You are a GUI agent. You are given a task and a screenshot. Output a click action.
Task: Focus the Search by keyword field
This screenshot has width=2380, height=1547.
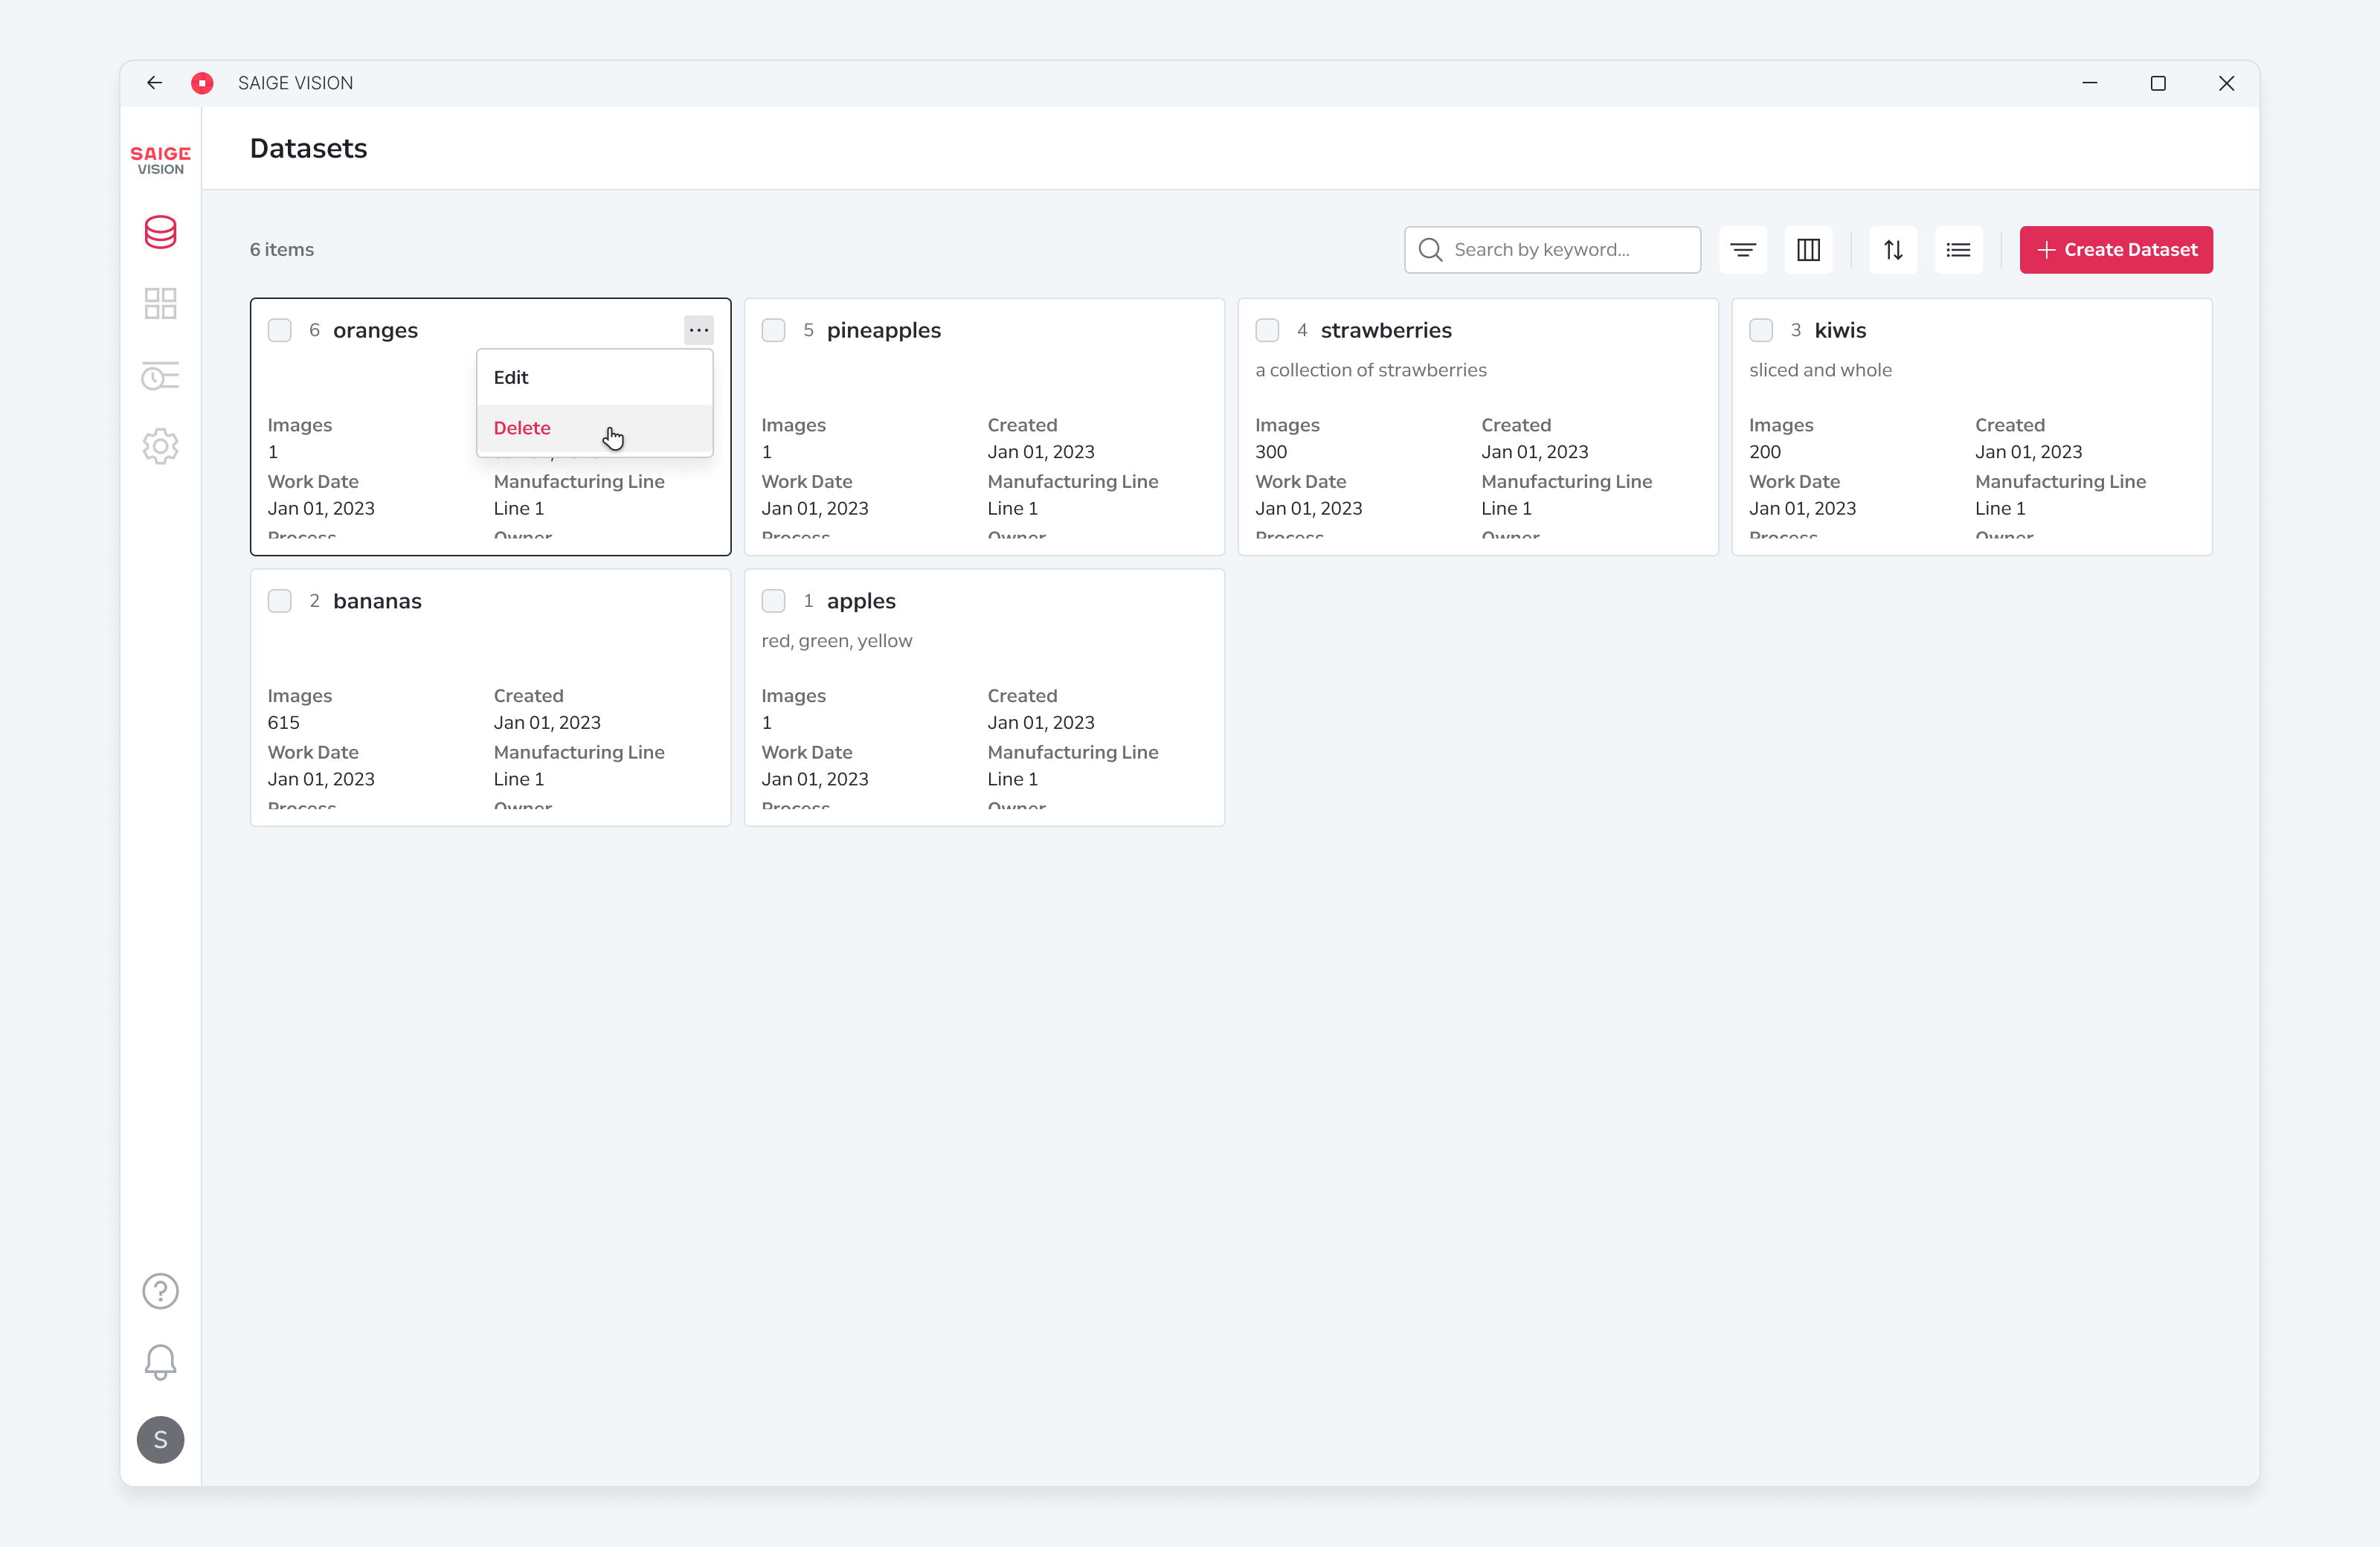[1552, 250]
